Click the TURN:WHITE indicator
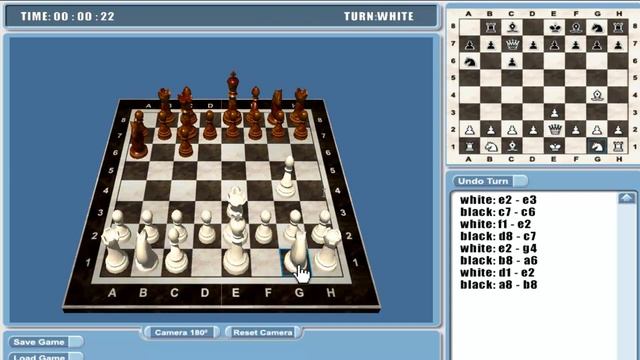Screen dimensions: 640x360 click(x=379, y=16)
